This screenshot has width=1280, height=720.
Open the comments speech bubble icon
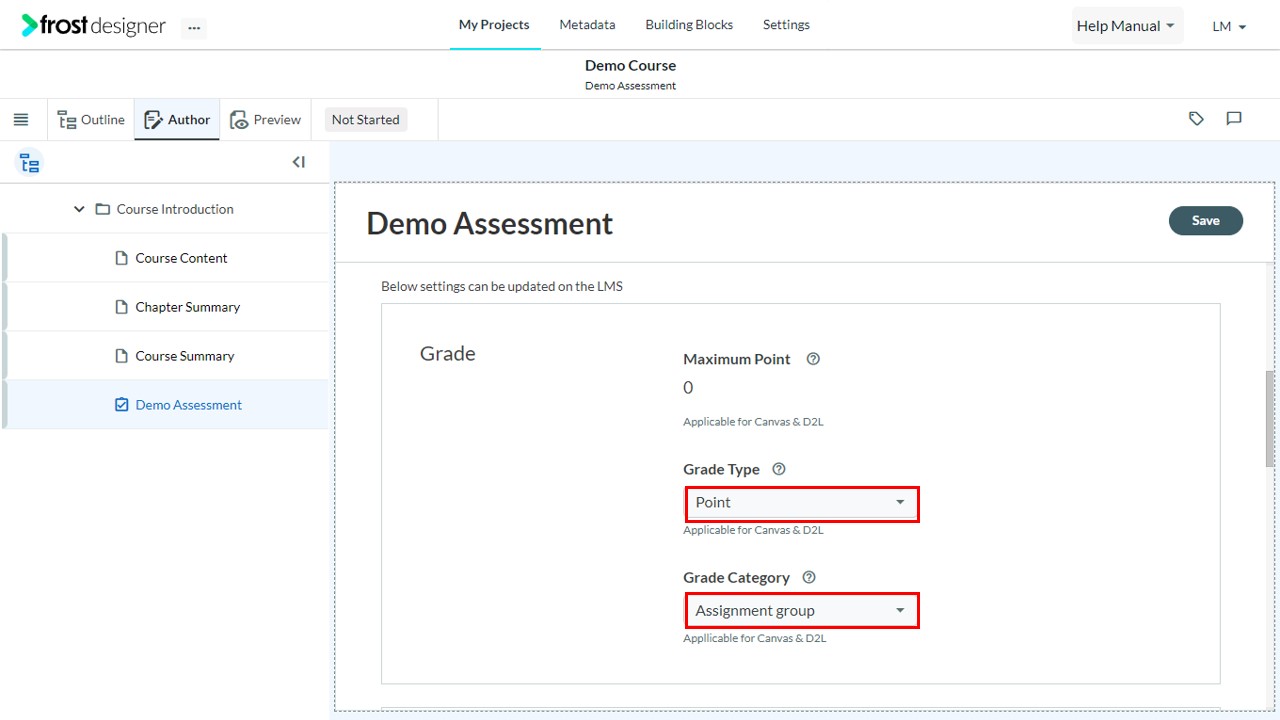pos(1234,119)
